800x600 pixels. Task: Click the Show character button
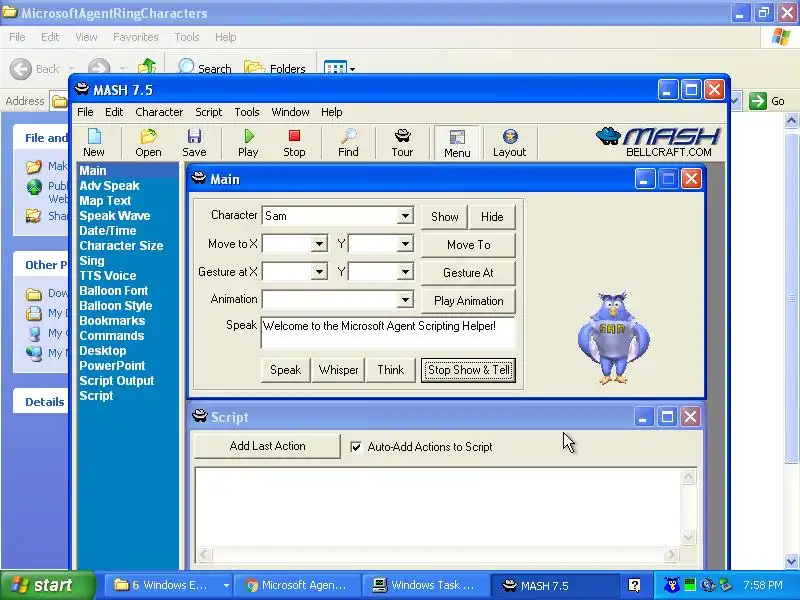click(444, 217)
